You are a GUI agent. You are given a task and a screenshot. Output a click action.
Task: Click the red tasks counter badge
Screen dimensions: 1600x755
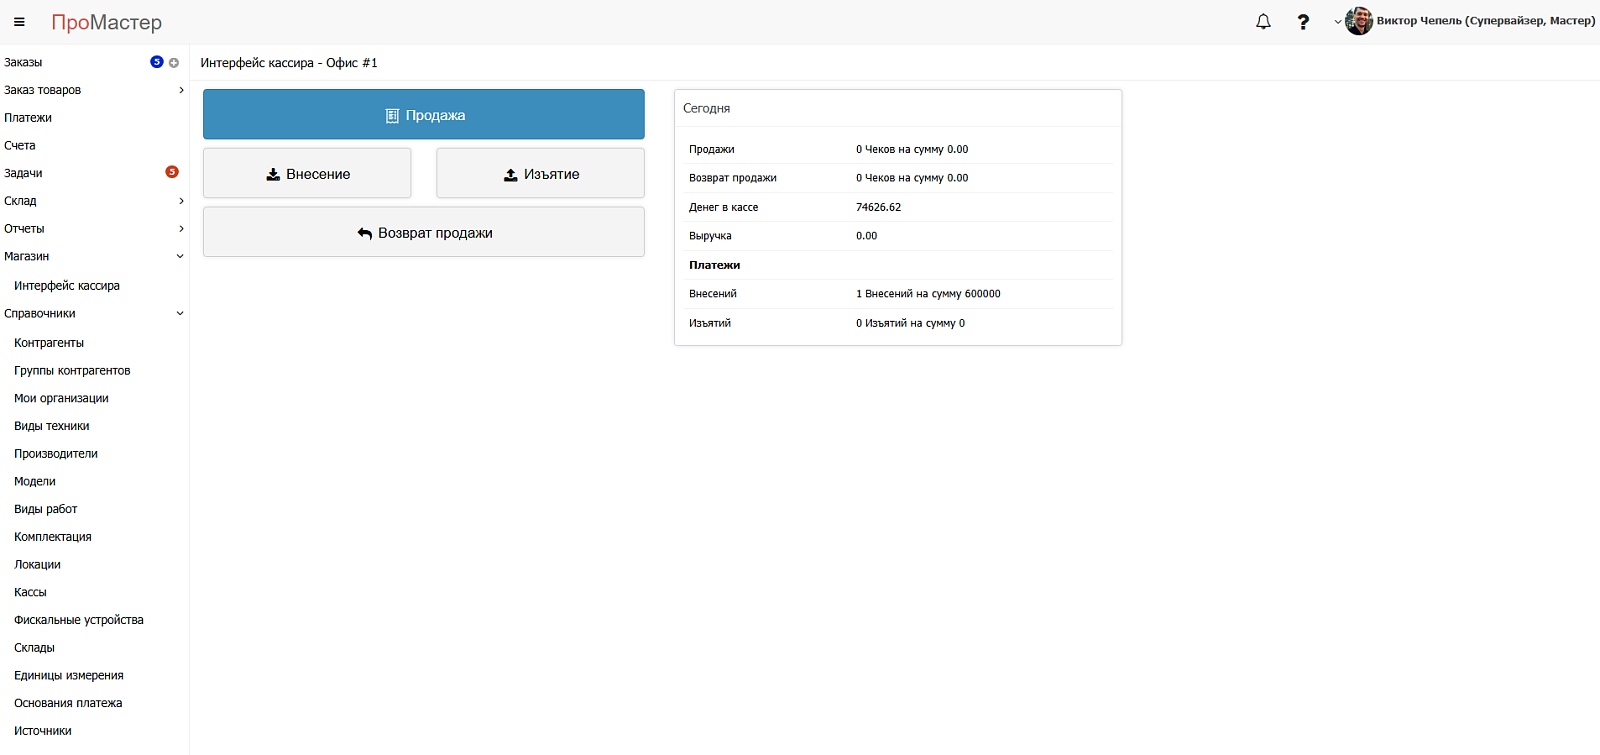pos(172,172)
